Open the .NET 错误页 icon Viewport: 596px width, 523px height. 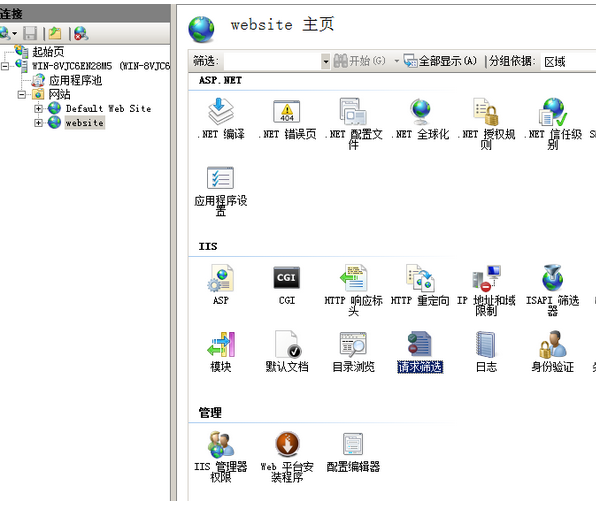(x=287, y=119)
